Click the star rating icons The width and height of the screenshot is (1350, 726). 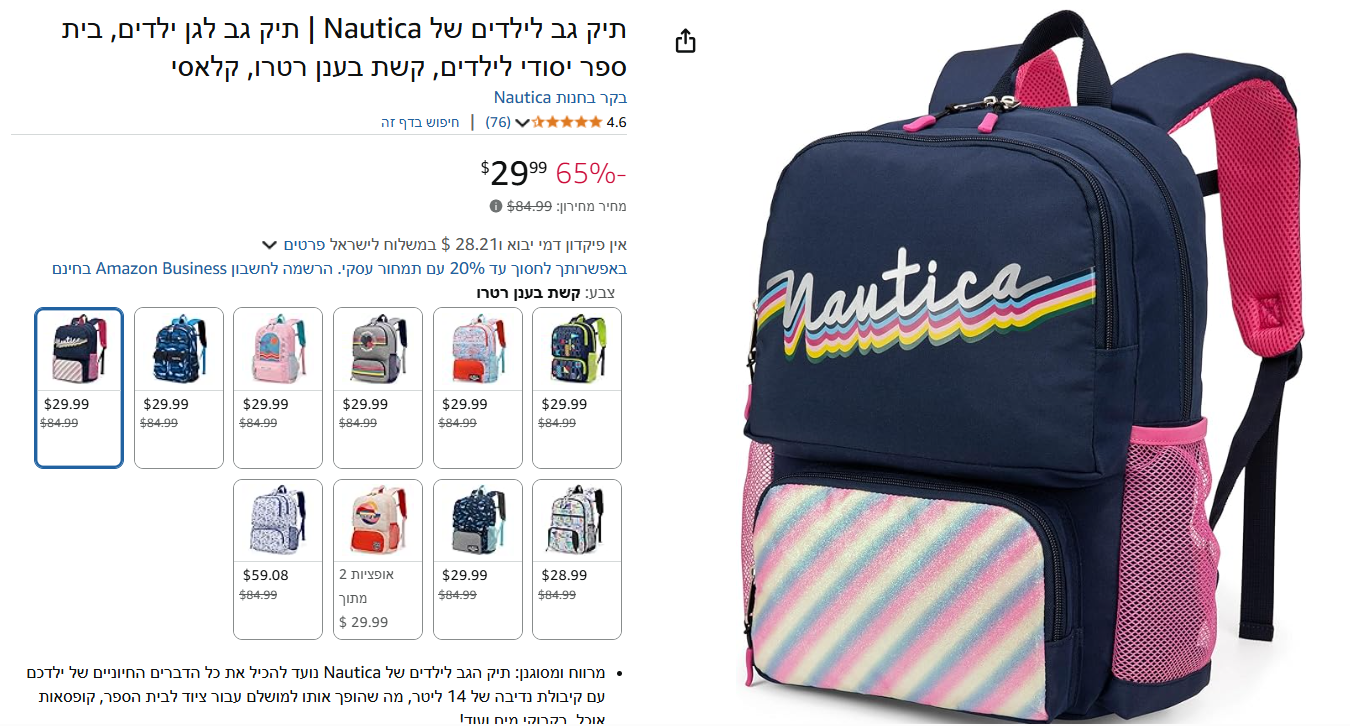click(566, 122)
